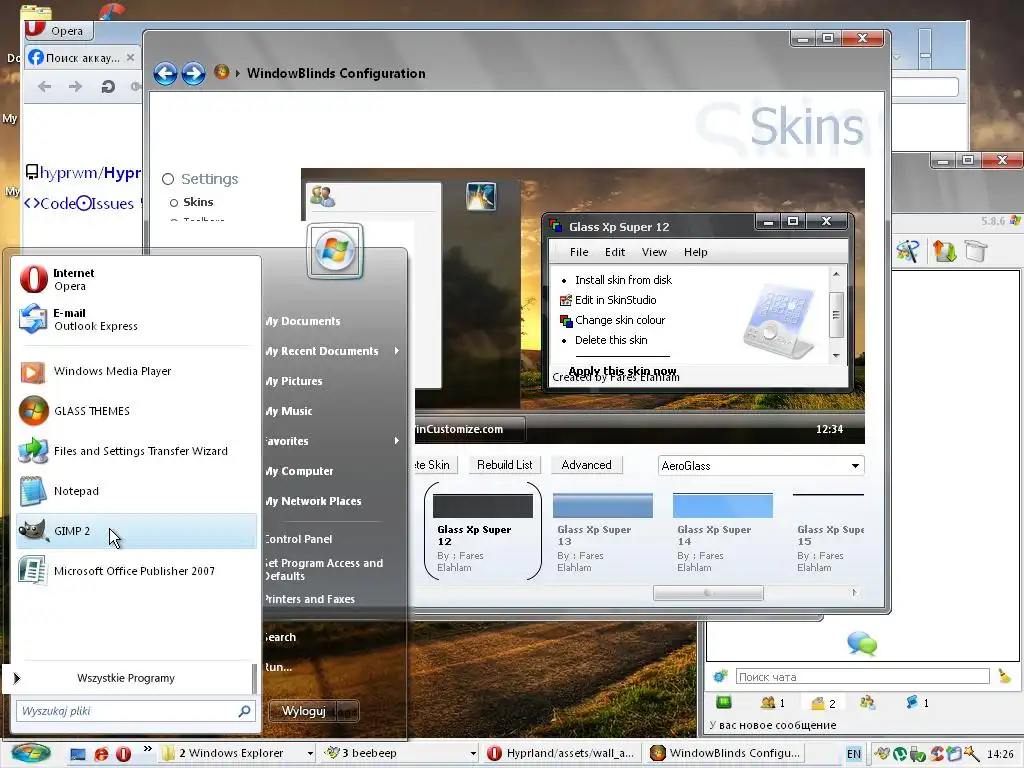Click Wyszukaj pliki search field
1024x768 pixels.
coord(135,711)
